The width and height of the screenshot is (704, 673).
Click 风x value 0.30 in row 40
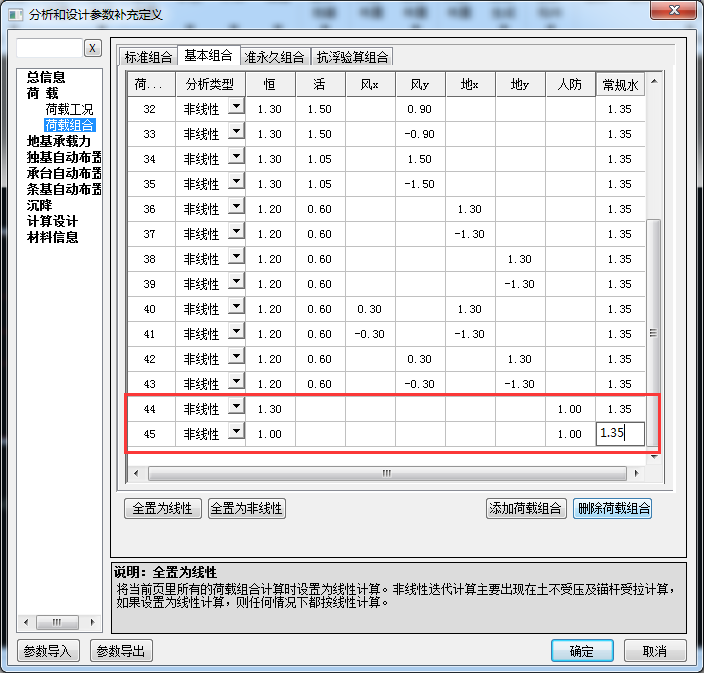(x=370, y=309)
